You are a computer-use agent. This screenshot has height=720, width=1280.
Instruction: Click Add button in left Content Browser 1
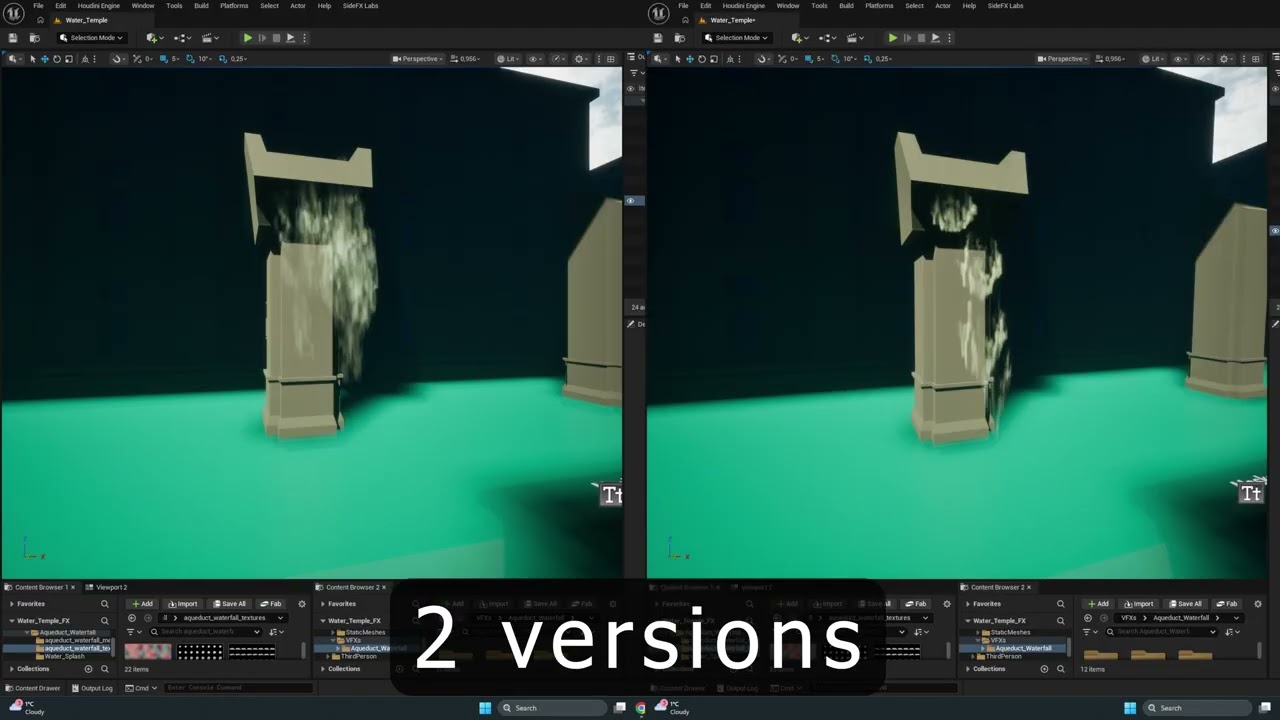tap(142, 604)
